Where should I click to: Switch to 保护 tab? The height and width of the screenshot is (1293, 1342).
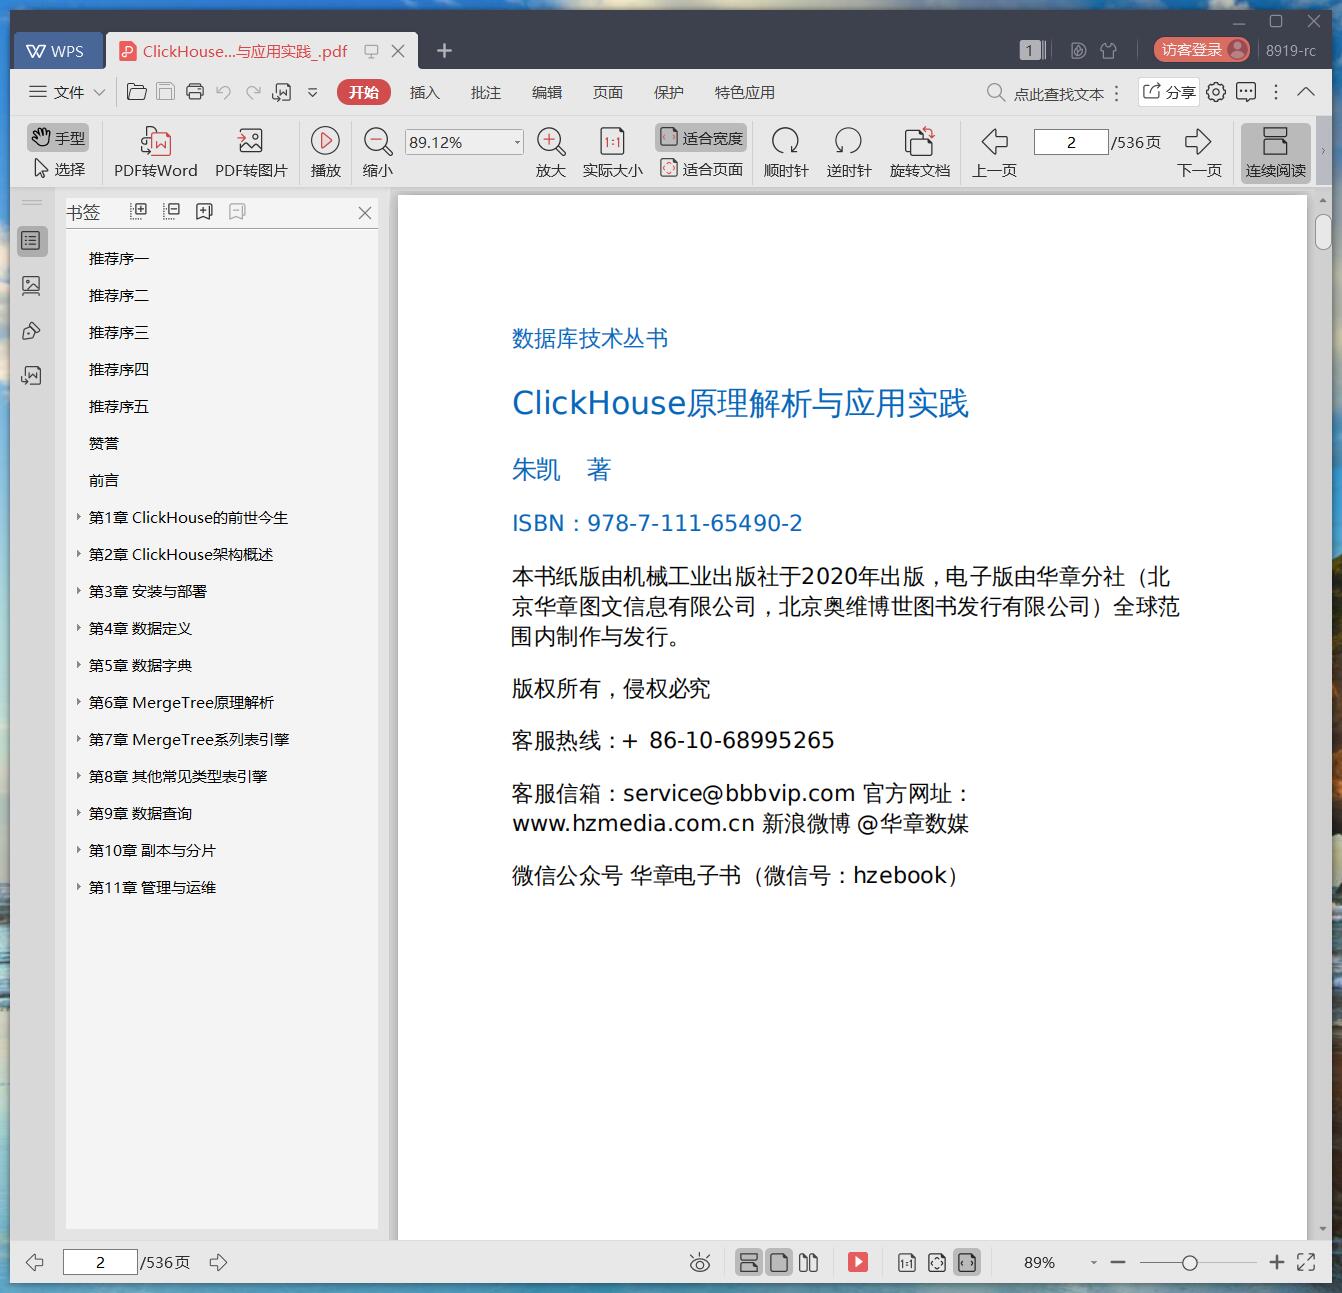[668, 92]
